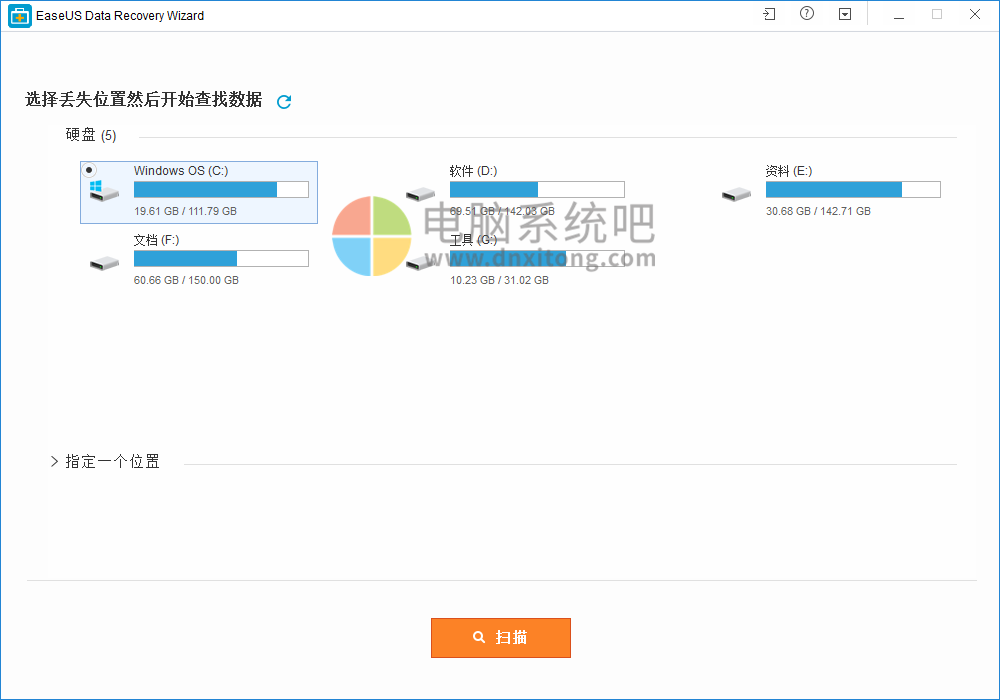This screenshot has height=700, width=1000.
Task: Click the 软件 (D:) usage bar
Action: [x=537, y=189]
